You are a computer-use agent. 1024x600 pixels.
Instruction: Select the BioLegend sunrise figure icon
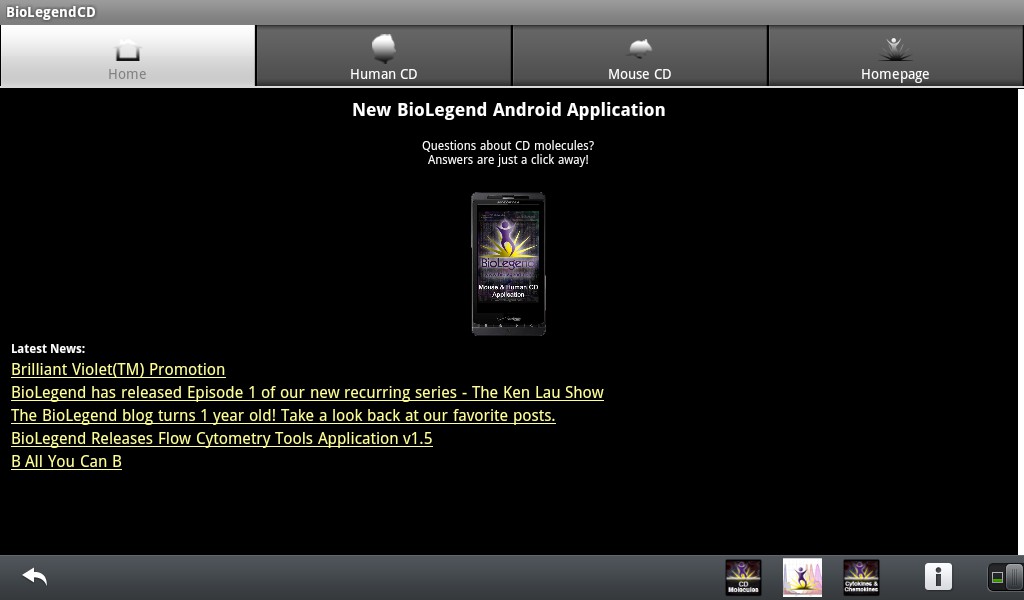pyautogui.click(x=802, y=577)
